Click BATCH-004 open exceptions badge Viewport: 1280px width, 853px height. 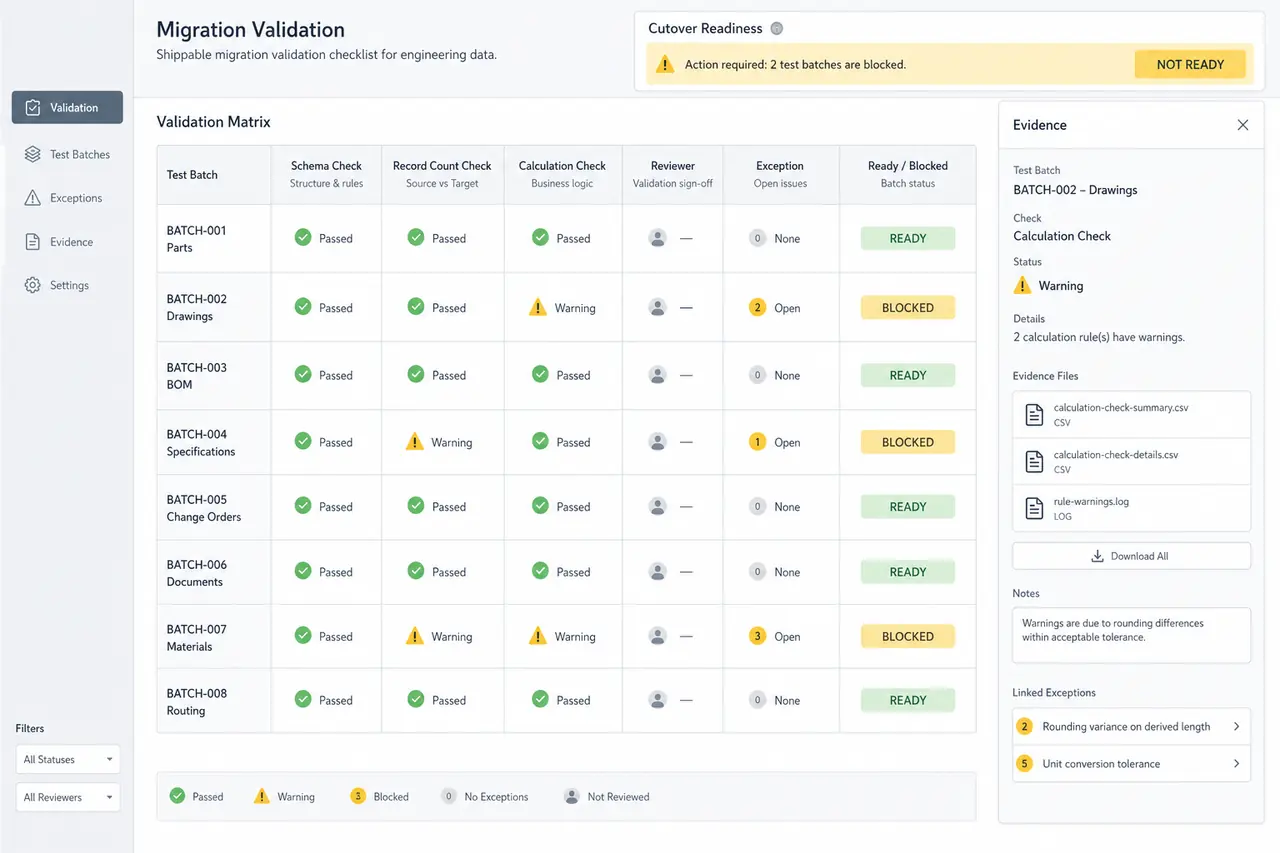point(757,441)
